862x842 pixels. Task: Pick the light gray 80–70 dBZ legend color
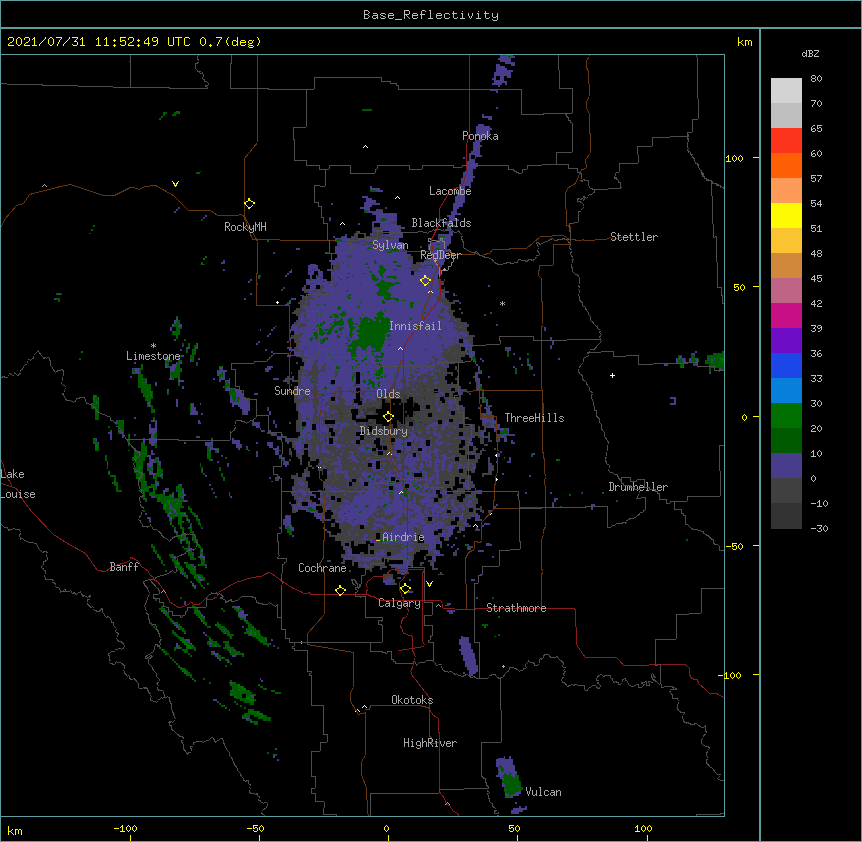click(786, 91)
